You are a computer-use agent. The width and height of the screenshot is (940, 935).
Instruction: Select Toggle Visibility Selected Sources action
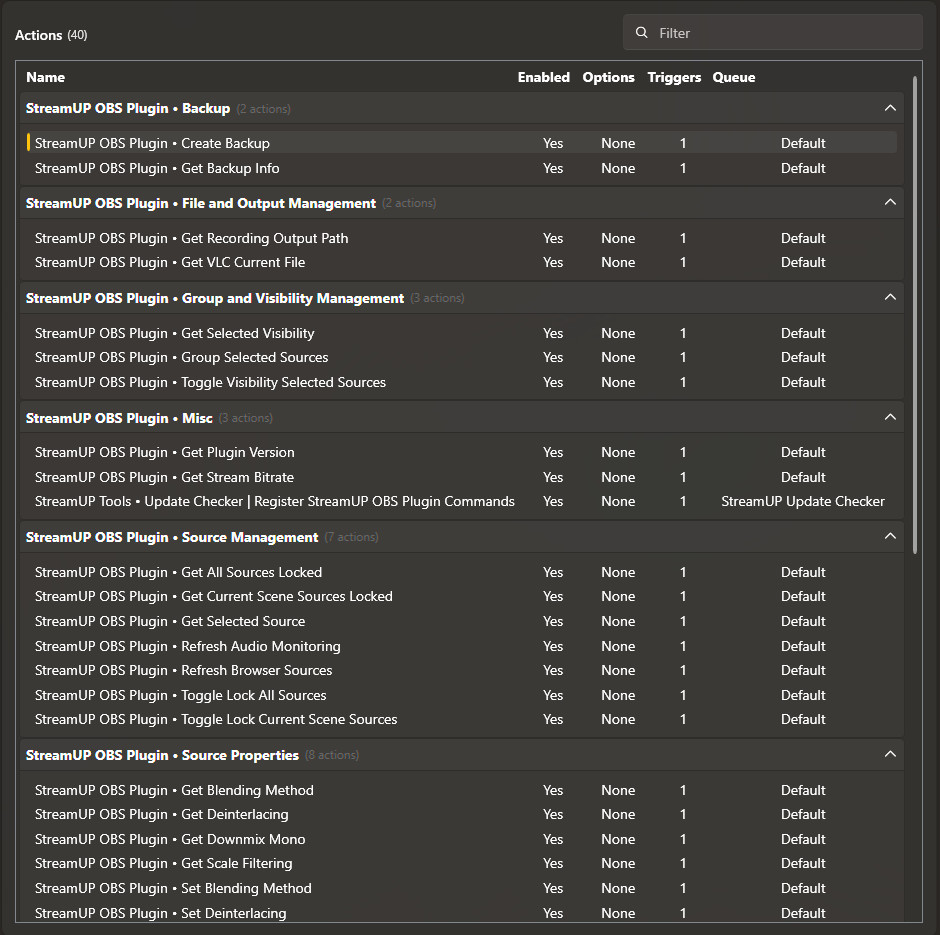[x=462, y=382]
